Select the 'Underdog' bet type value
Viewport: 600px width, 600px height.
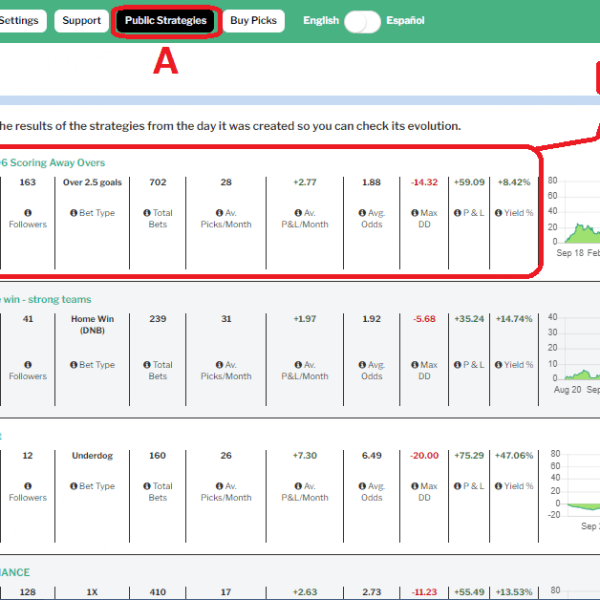[92, 455]
